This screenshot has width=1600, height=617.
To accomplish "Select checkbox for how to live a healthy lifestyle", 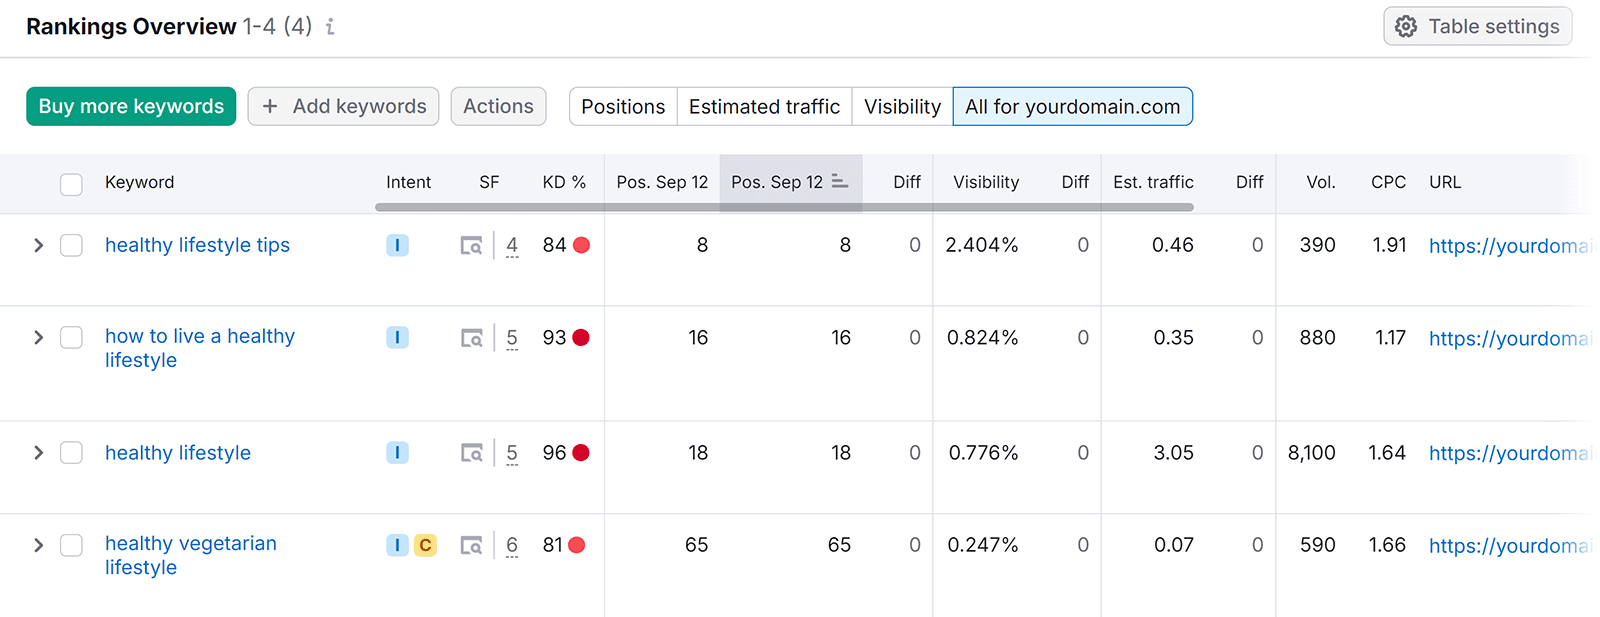I will [71, 338].
